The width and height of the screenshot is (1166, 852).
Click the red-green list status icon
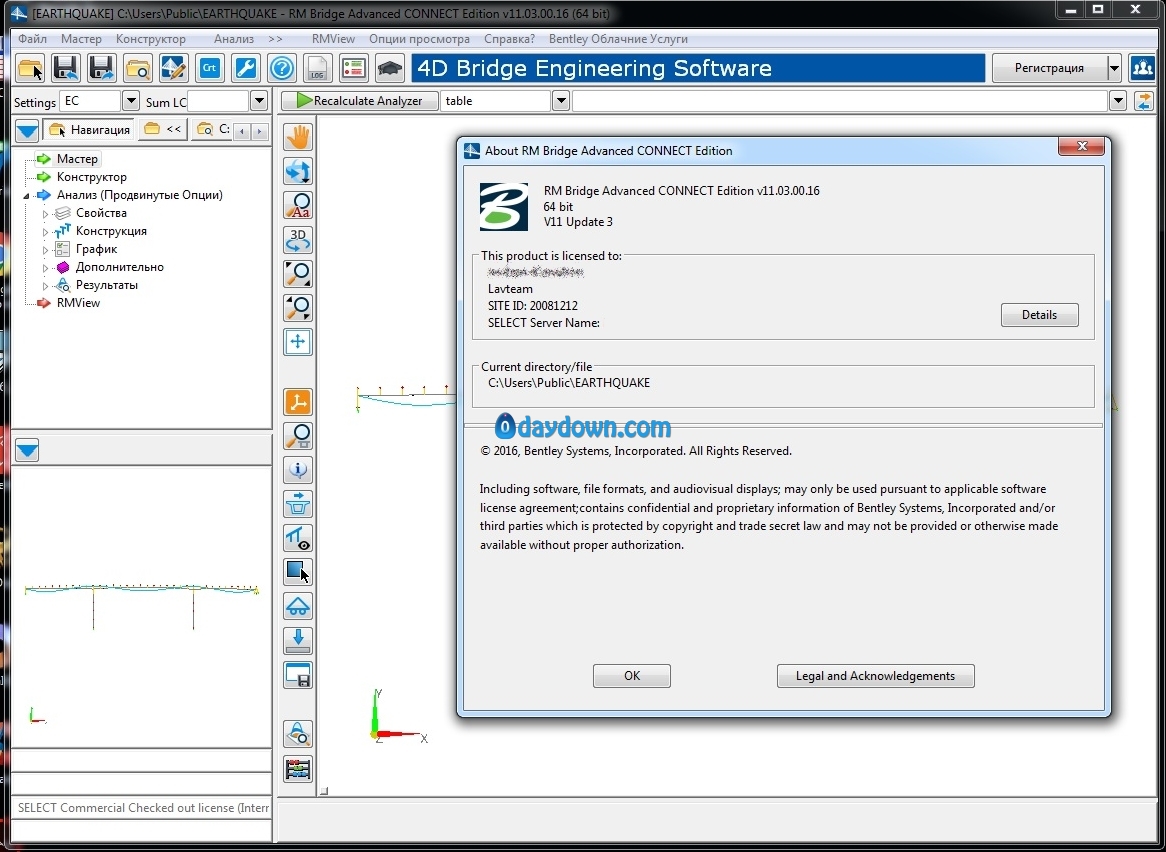click(354, 68)
